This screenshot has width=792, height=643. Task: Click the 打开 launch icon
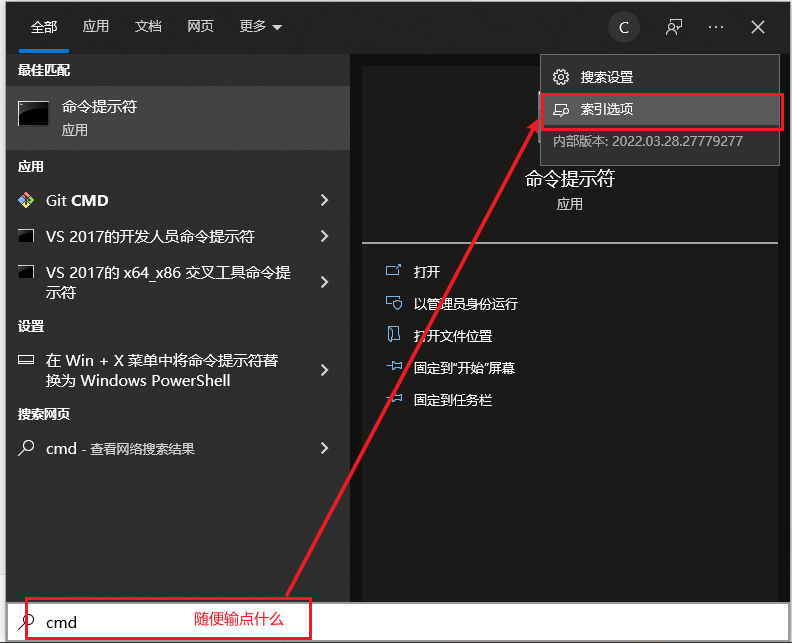pos(393,270)
